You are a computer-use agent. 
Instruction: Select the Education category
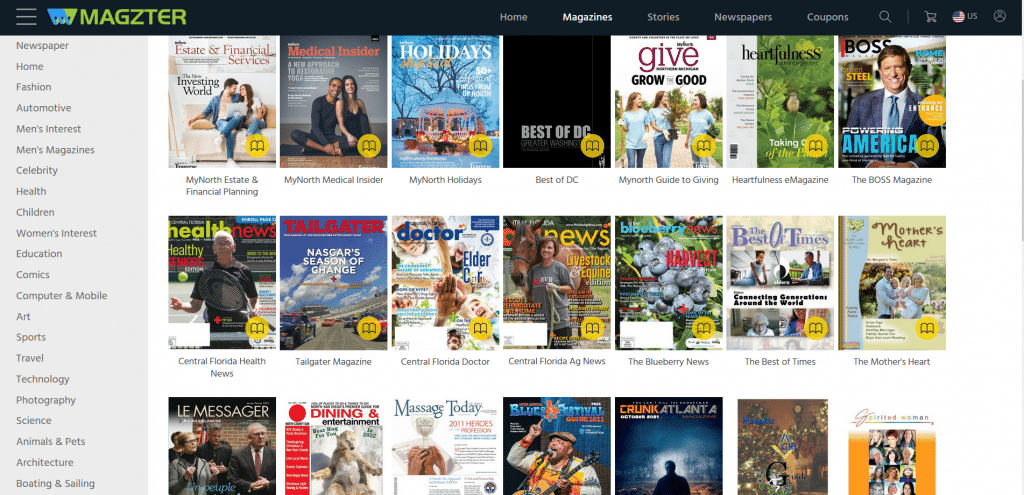tap(39, 253)
